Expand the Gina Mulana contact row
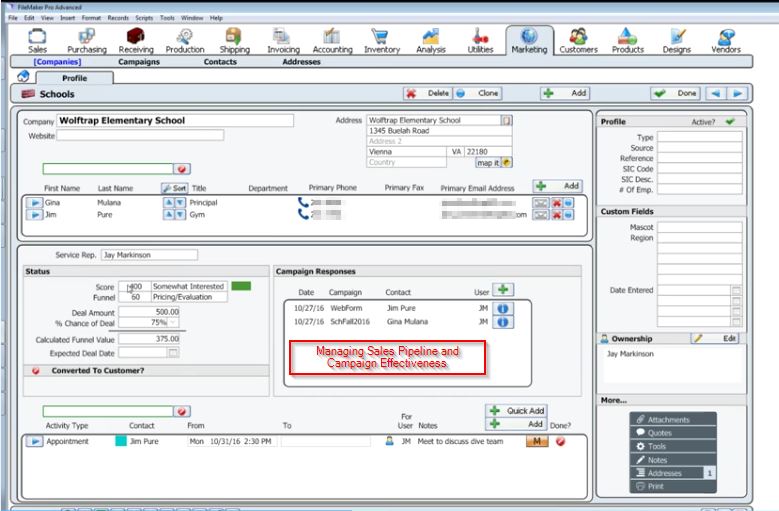 (34, 203)
